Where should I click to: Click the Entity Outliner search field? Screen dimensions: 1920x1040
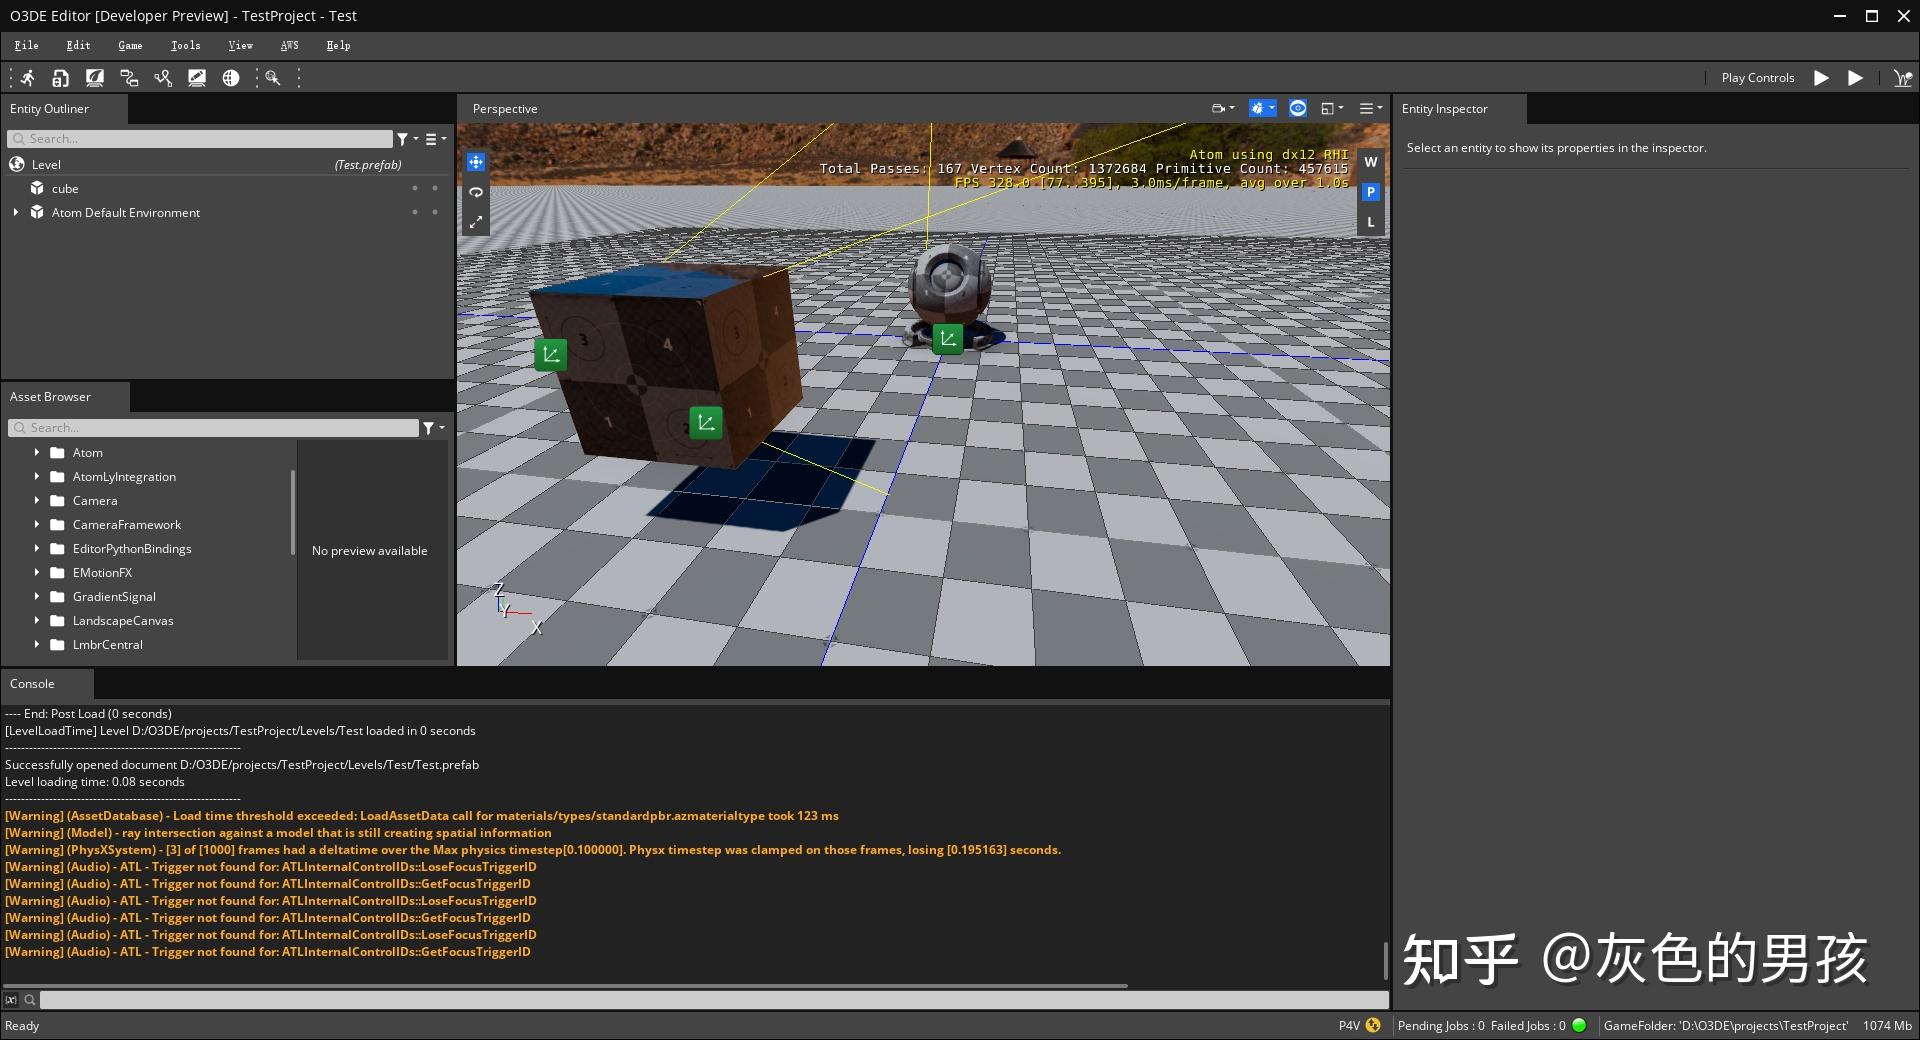(x=200, y=139)
